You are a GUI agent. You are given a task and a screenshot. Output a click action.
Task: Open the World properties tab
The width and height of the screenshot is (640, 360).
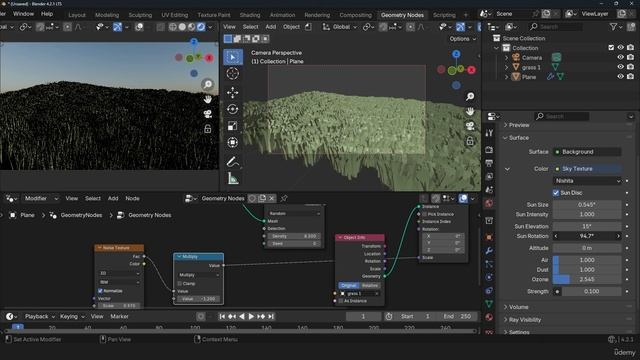[489, 203]
